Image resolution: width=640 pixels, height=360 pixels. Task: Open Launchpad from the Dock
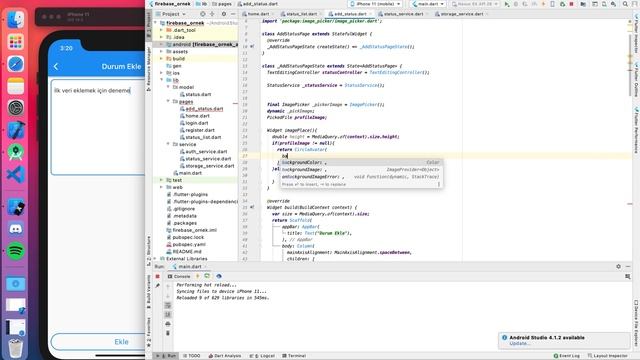16,42
